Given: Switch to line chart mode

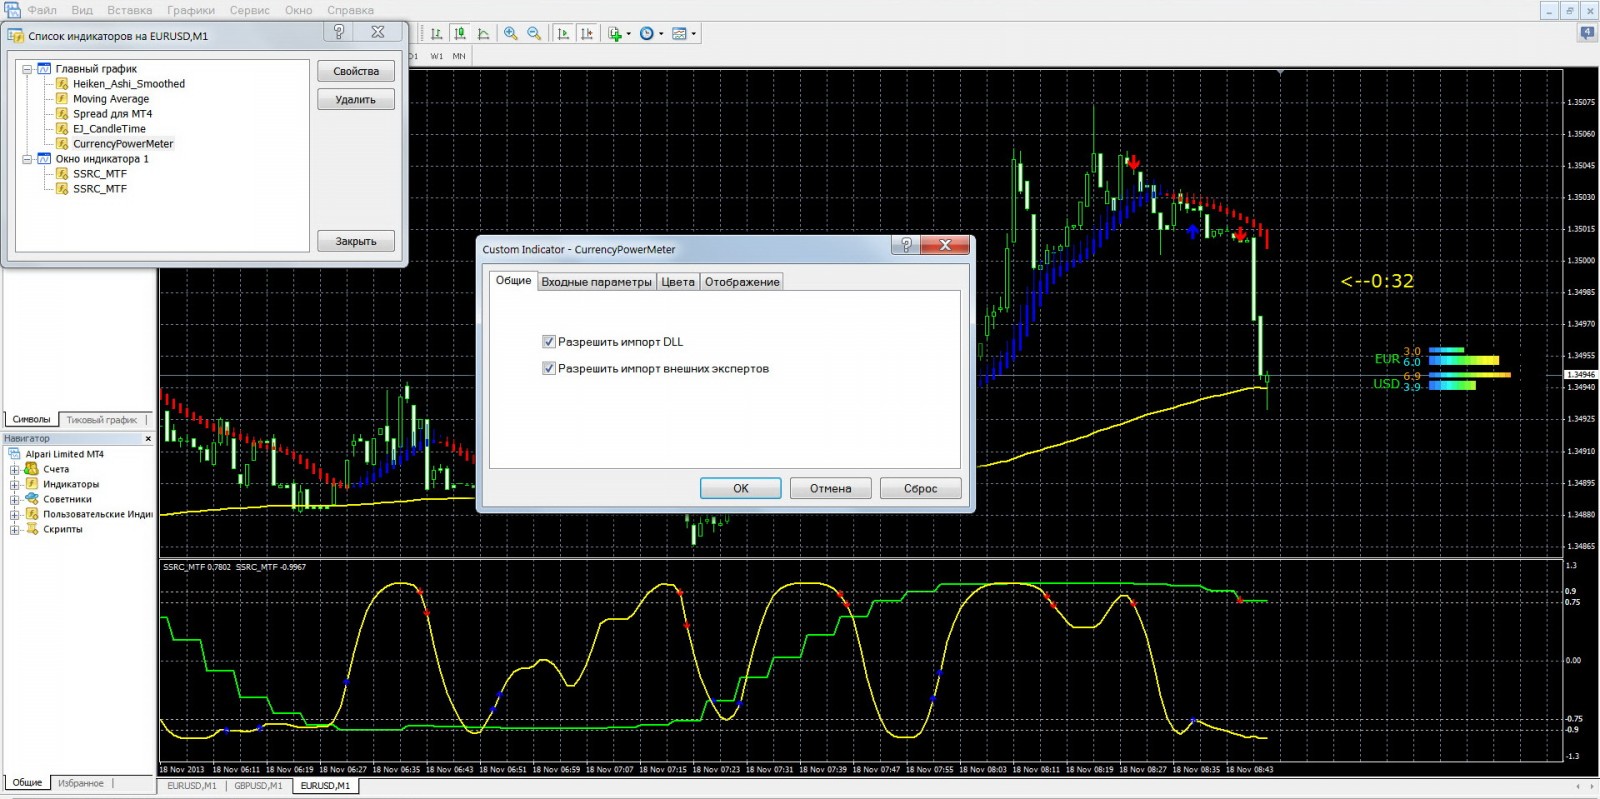Looking at the screenshot, I should [483, 33].
